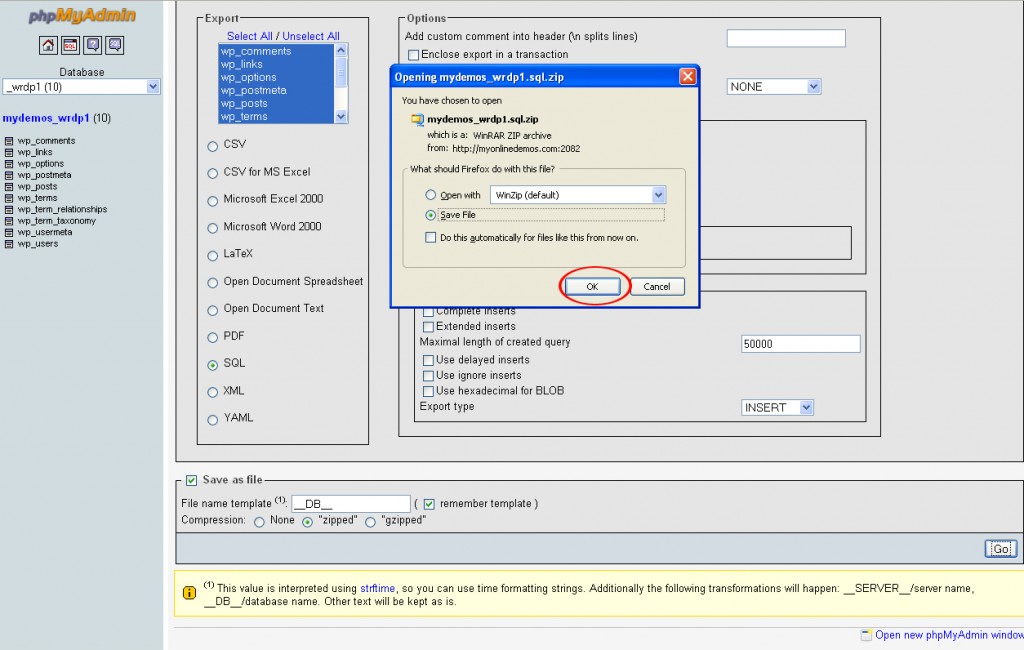
Task: Click table icon beside wp_postmeta
Action: [x=9, y=175]
